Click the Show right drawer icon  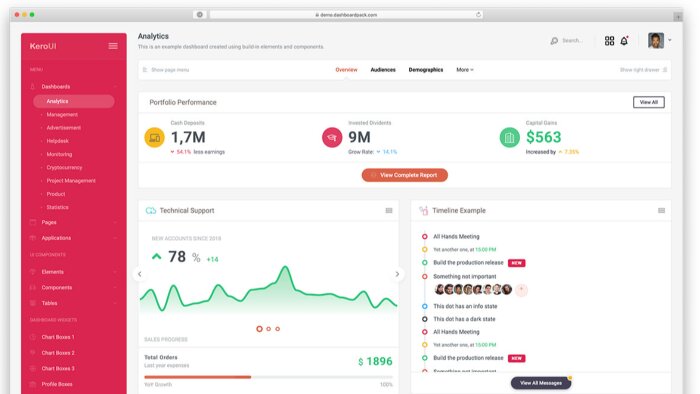665,70
